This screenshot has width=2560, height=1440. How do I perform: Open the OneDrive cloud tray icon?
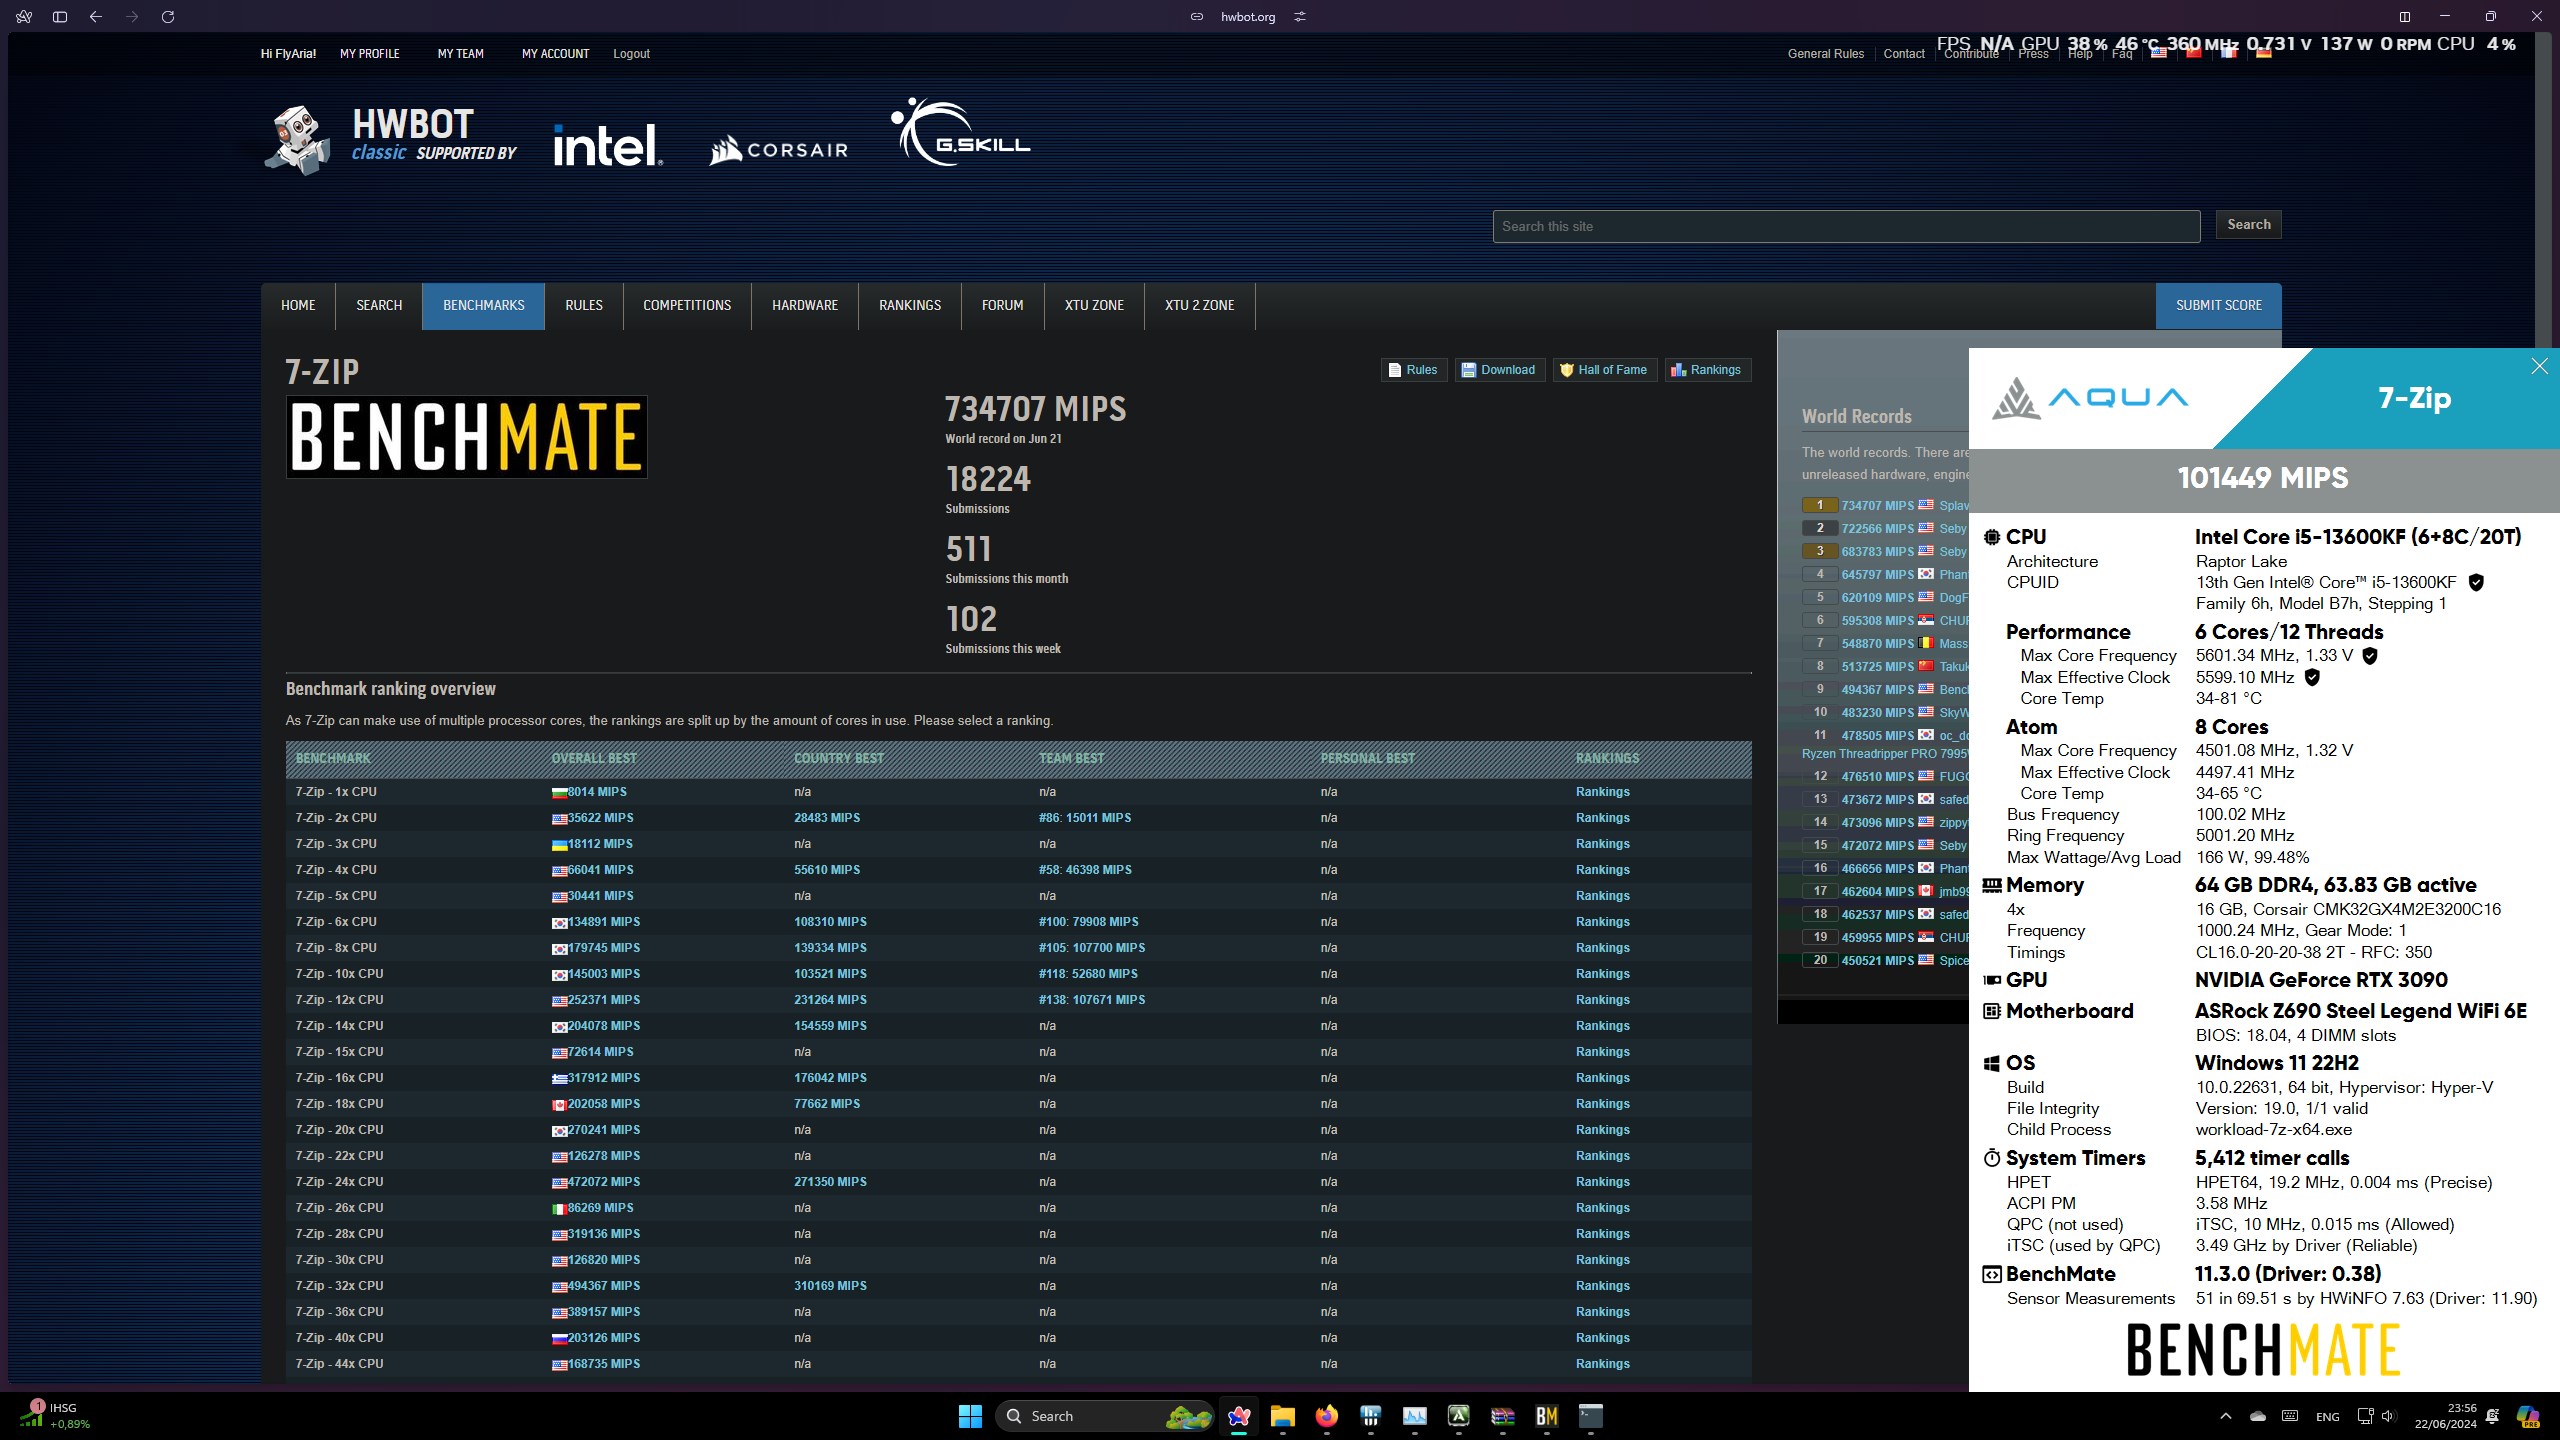pyautogui.click(x=2258, y=1416)
